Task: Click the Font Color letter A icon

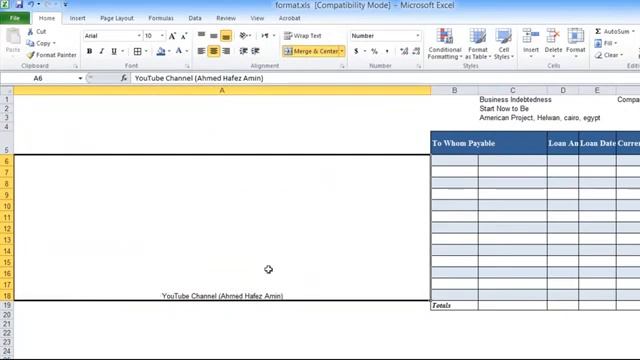Action: (x=178, y=51)
